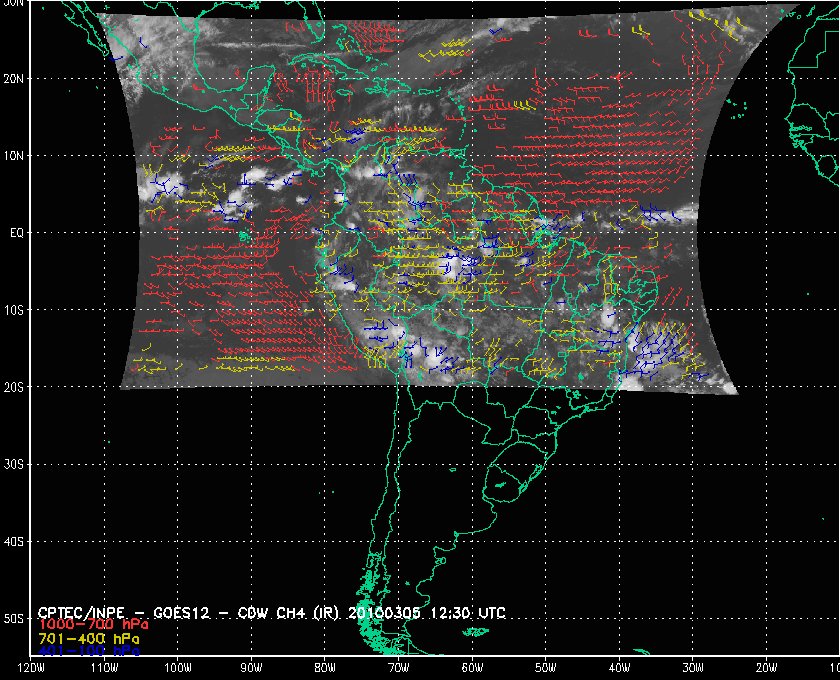Image resolution: width=840 pixels, height=680 pixels.
Task: Select the 30S latitude label
Action: click(15, 464)
